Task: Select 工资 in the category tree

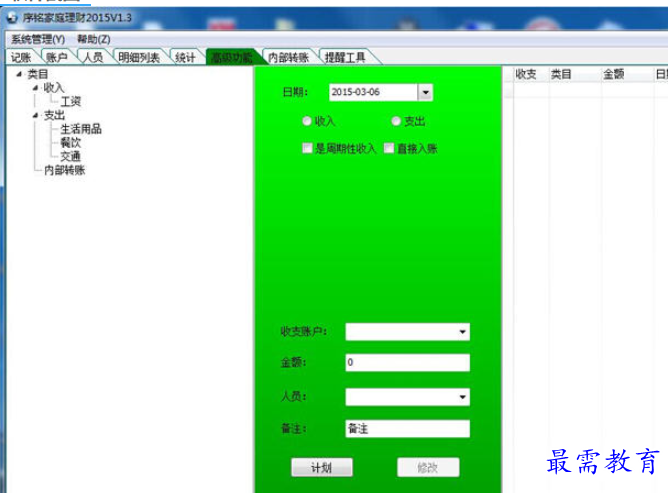Action: click(71, 101)
